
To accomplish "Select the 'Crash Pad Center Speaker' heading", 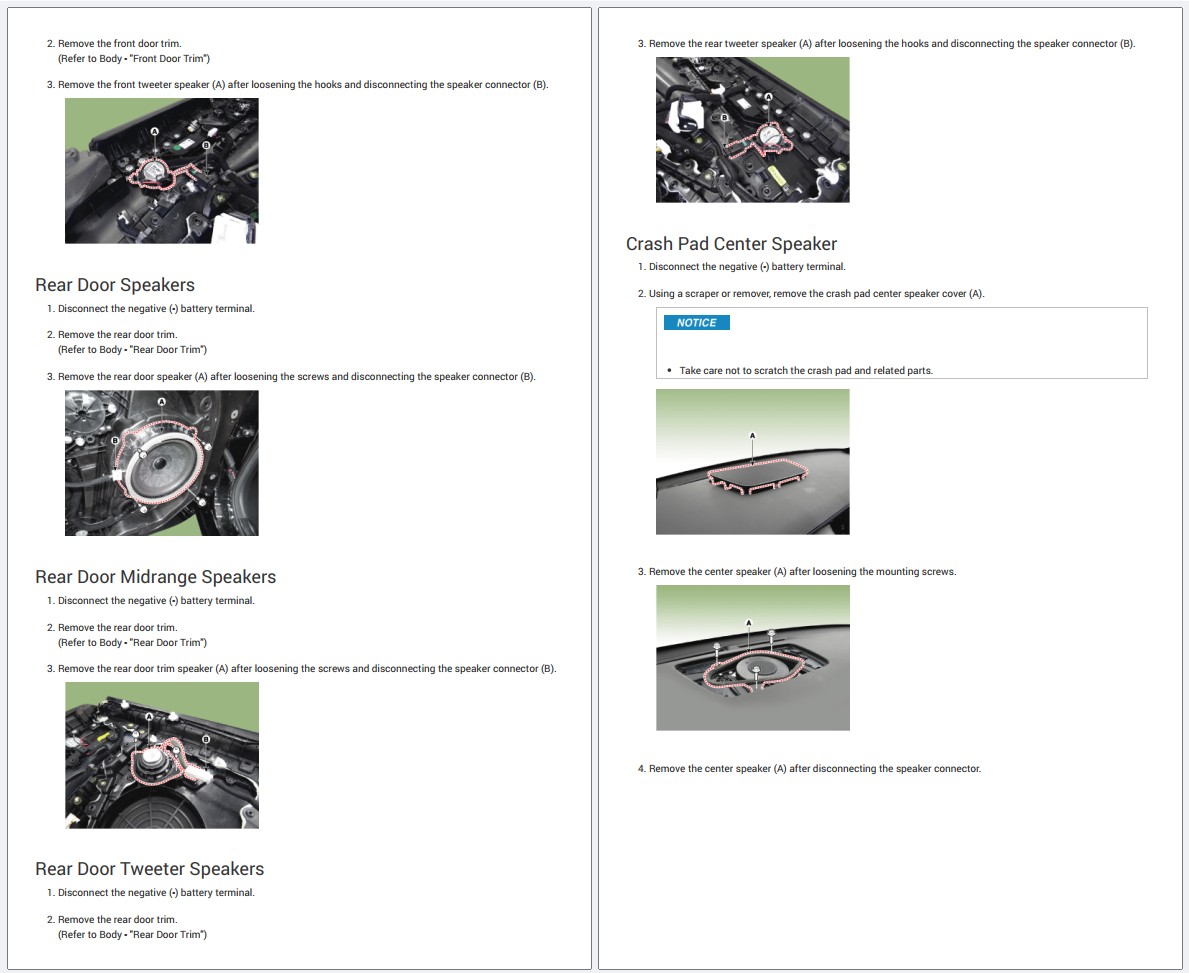I will click(731, 244).
